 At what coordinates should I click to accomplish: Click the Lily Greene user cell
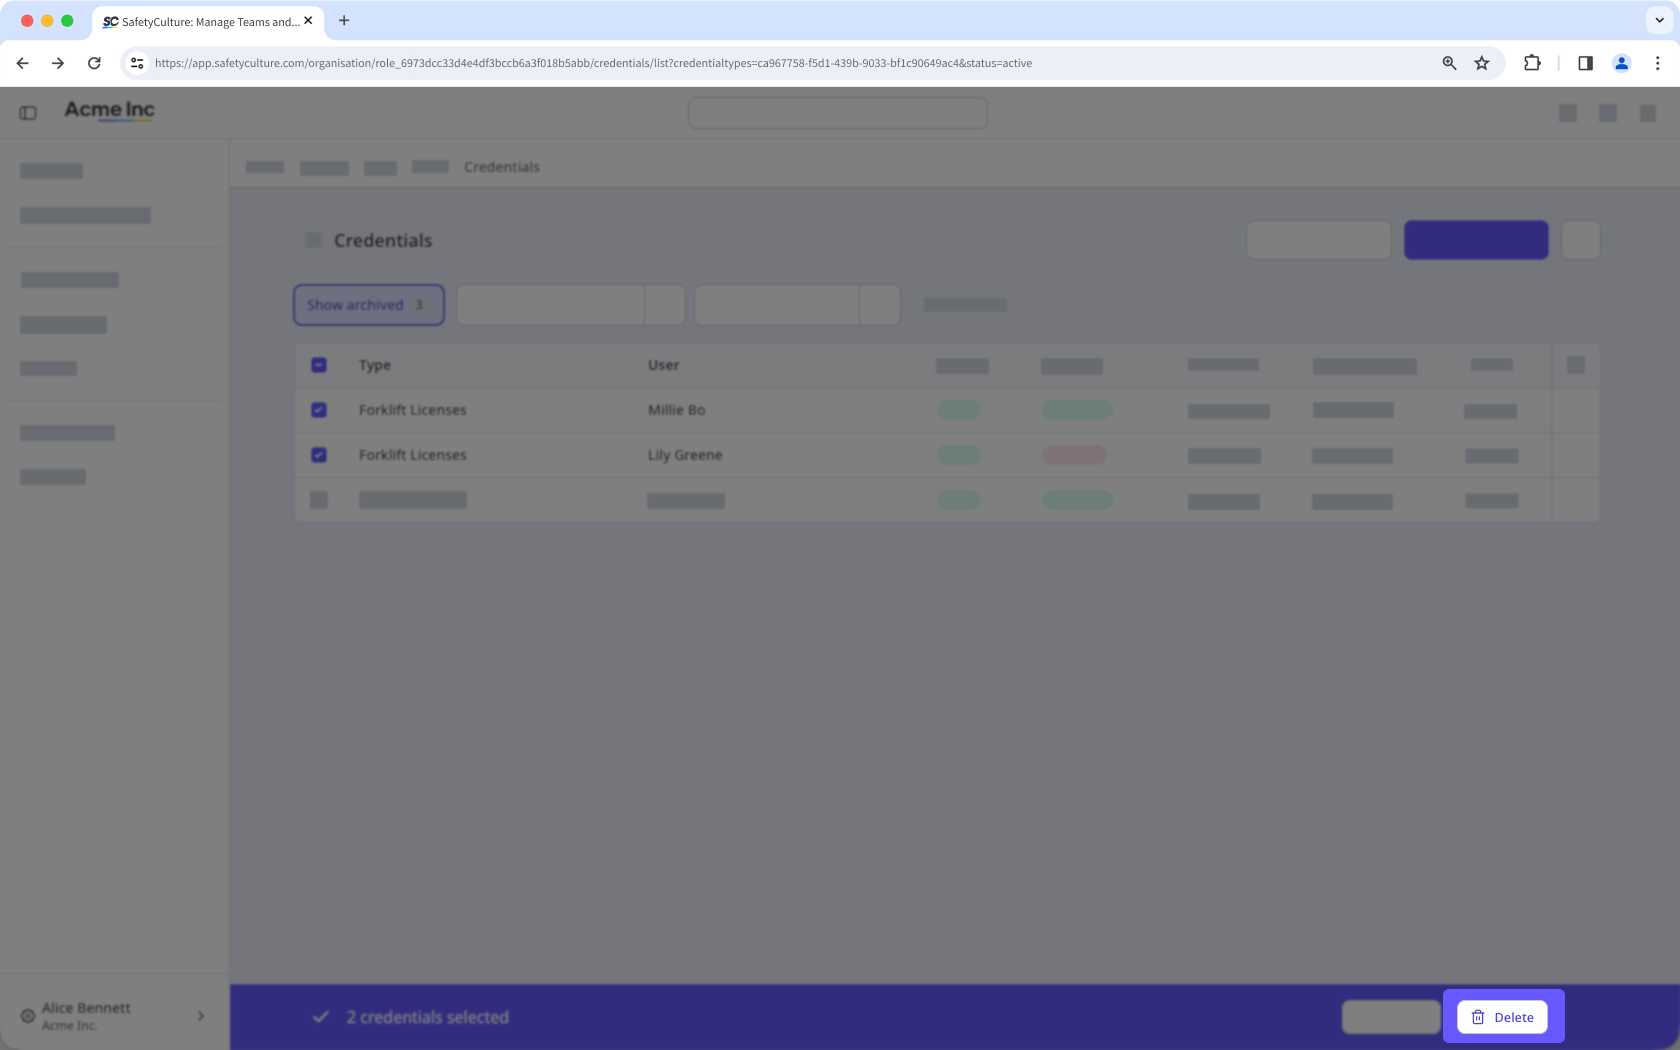click(685, 455)
